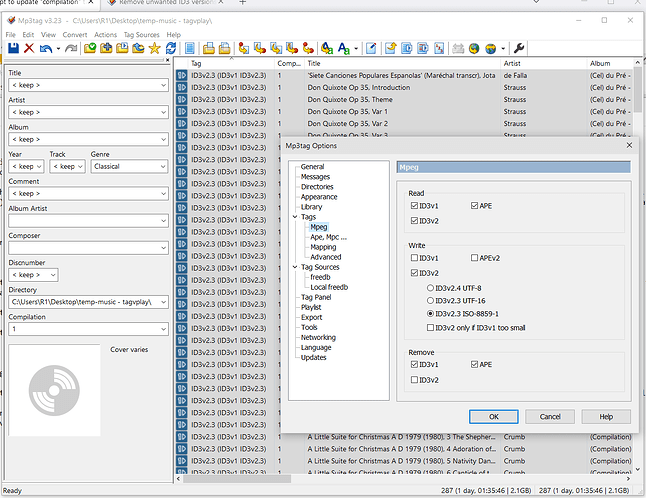Open tag sources via the first globe icon
The image size is (646, 500).
(x=474, y=48)
